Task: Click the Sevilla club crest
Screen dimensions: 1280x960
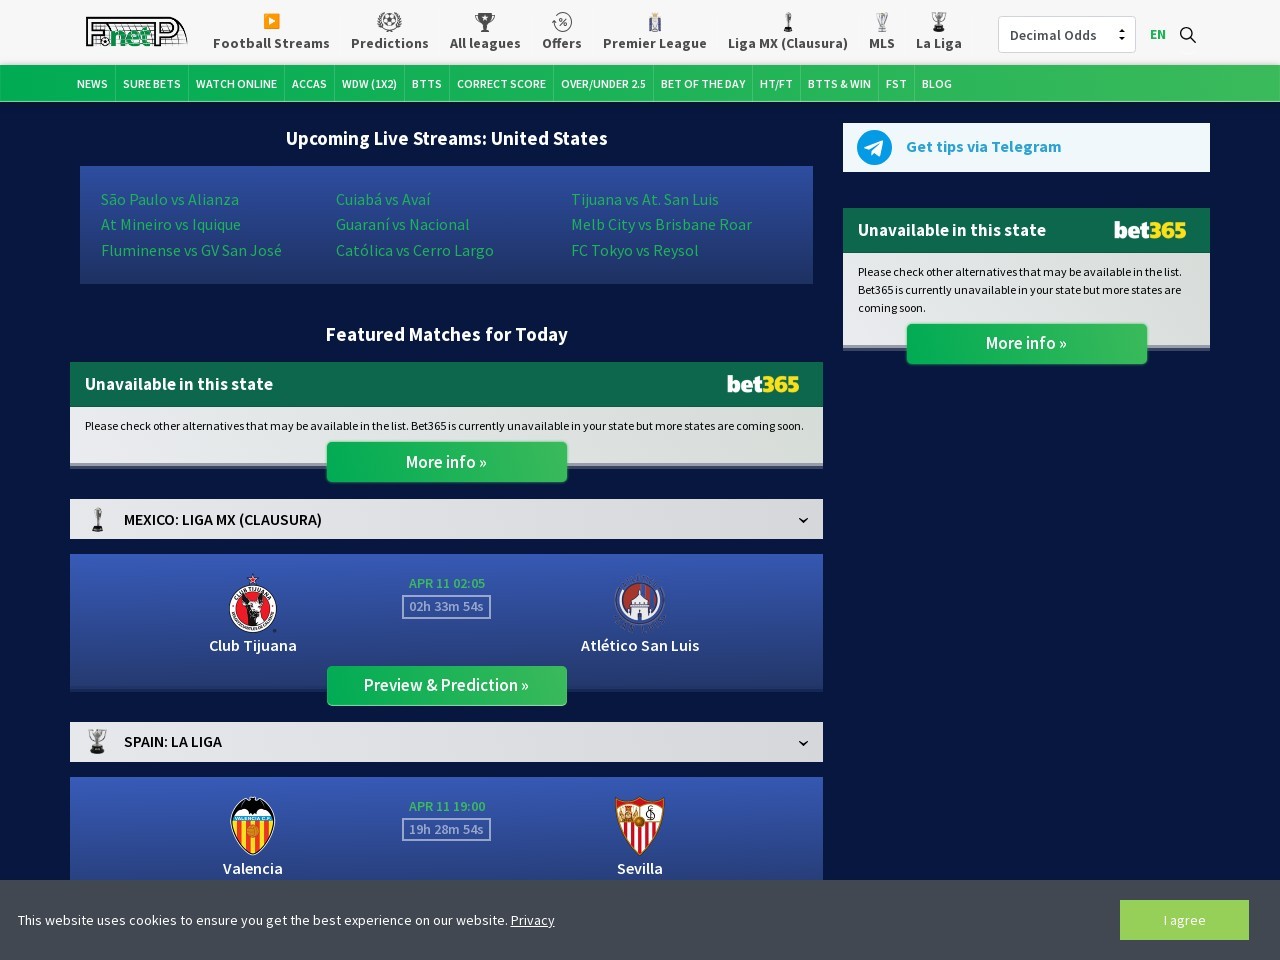Action: pos(640,826)
